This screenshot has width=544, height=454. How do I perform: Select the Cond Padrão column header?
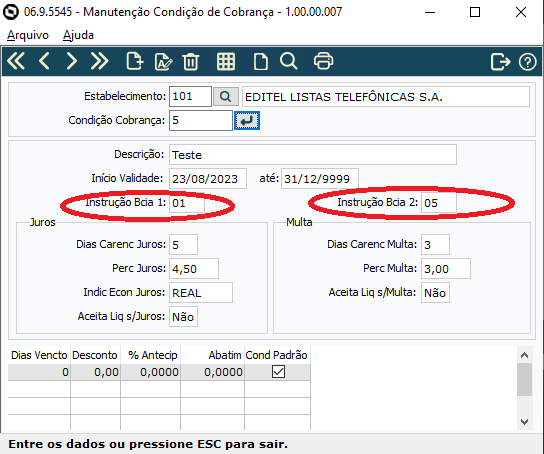(x=277, y=355)
